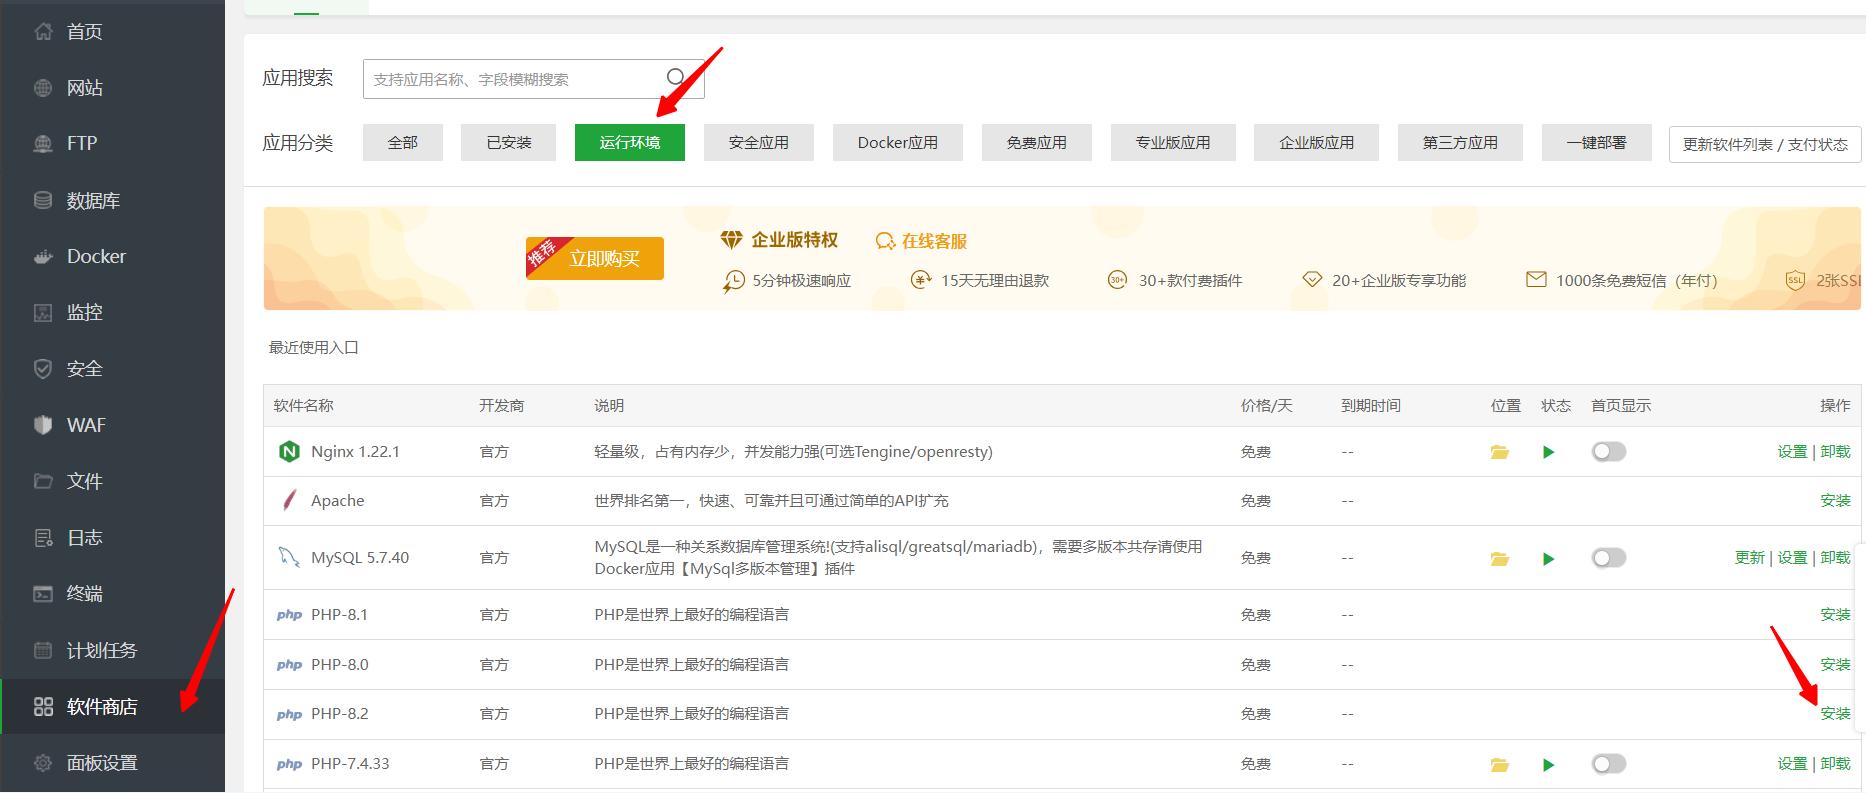Click the WAF shield icon in sidebar

point(43,425)
